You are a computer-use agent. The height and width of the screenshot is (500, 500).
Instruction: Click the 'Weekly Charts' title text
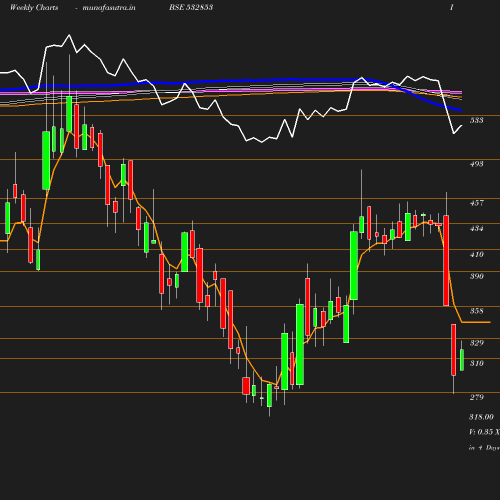click(x=34, y=7)
